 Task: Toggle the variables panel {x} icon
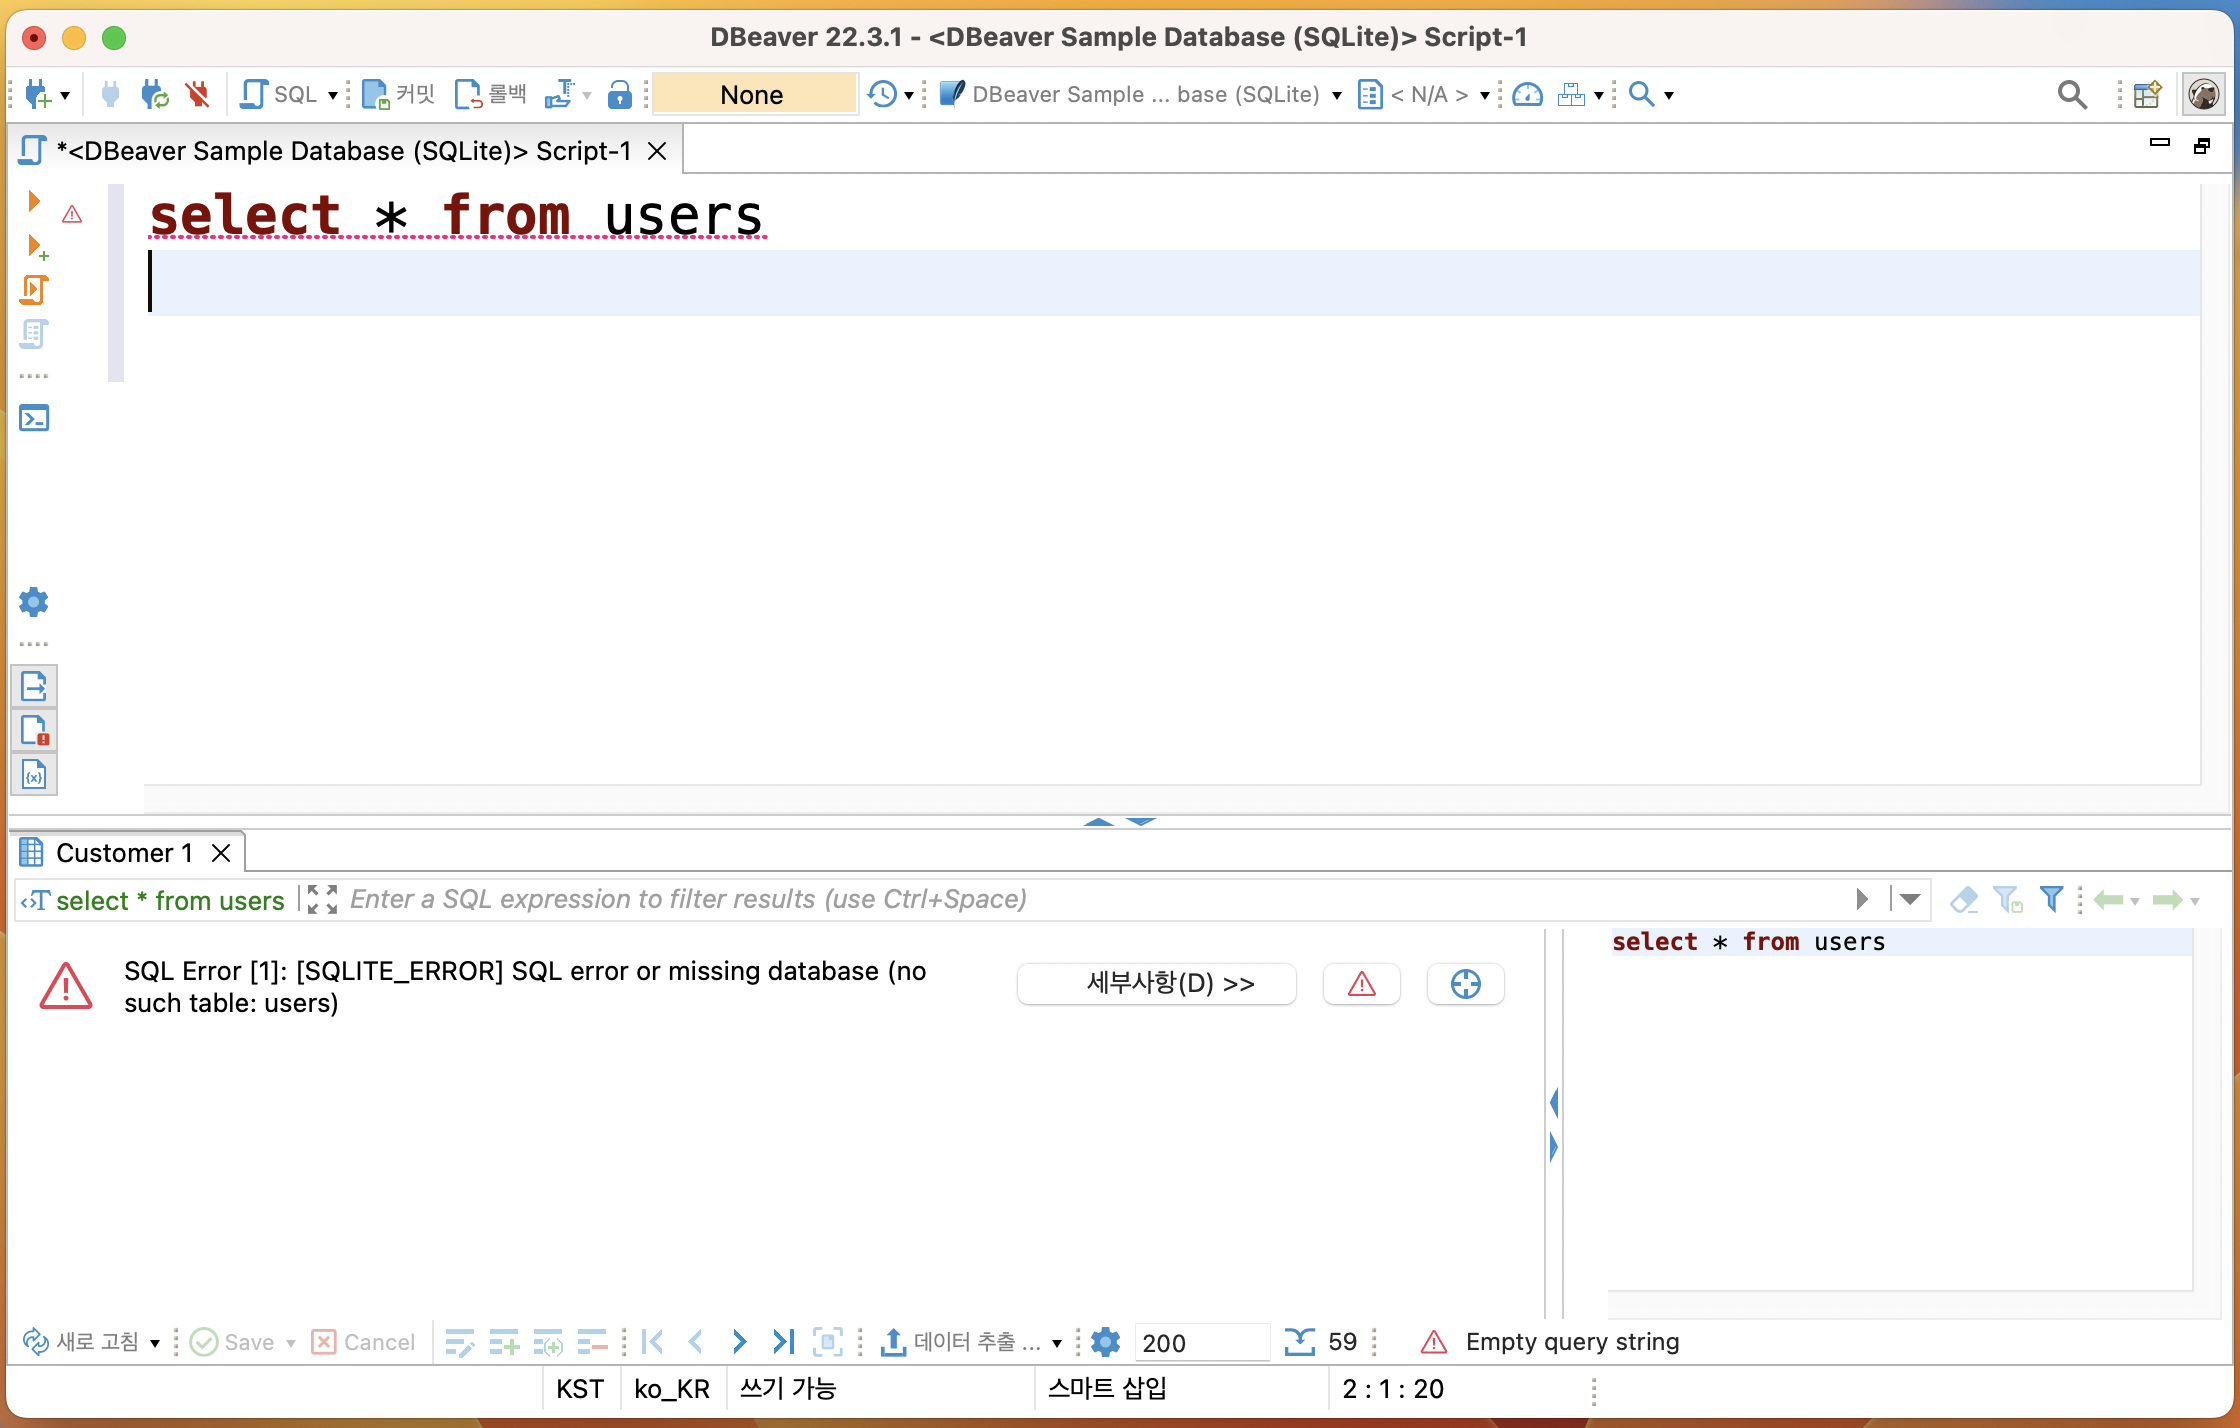click(34, 775)
